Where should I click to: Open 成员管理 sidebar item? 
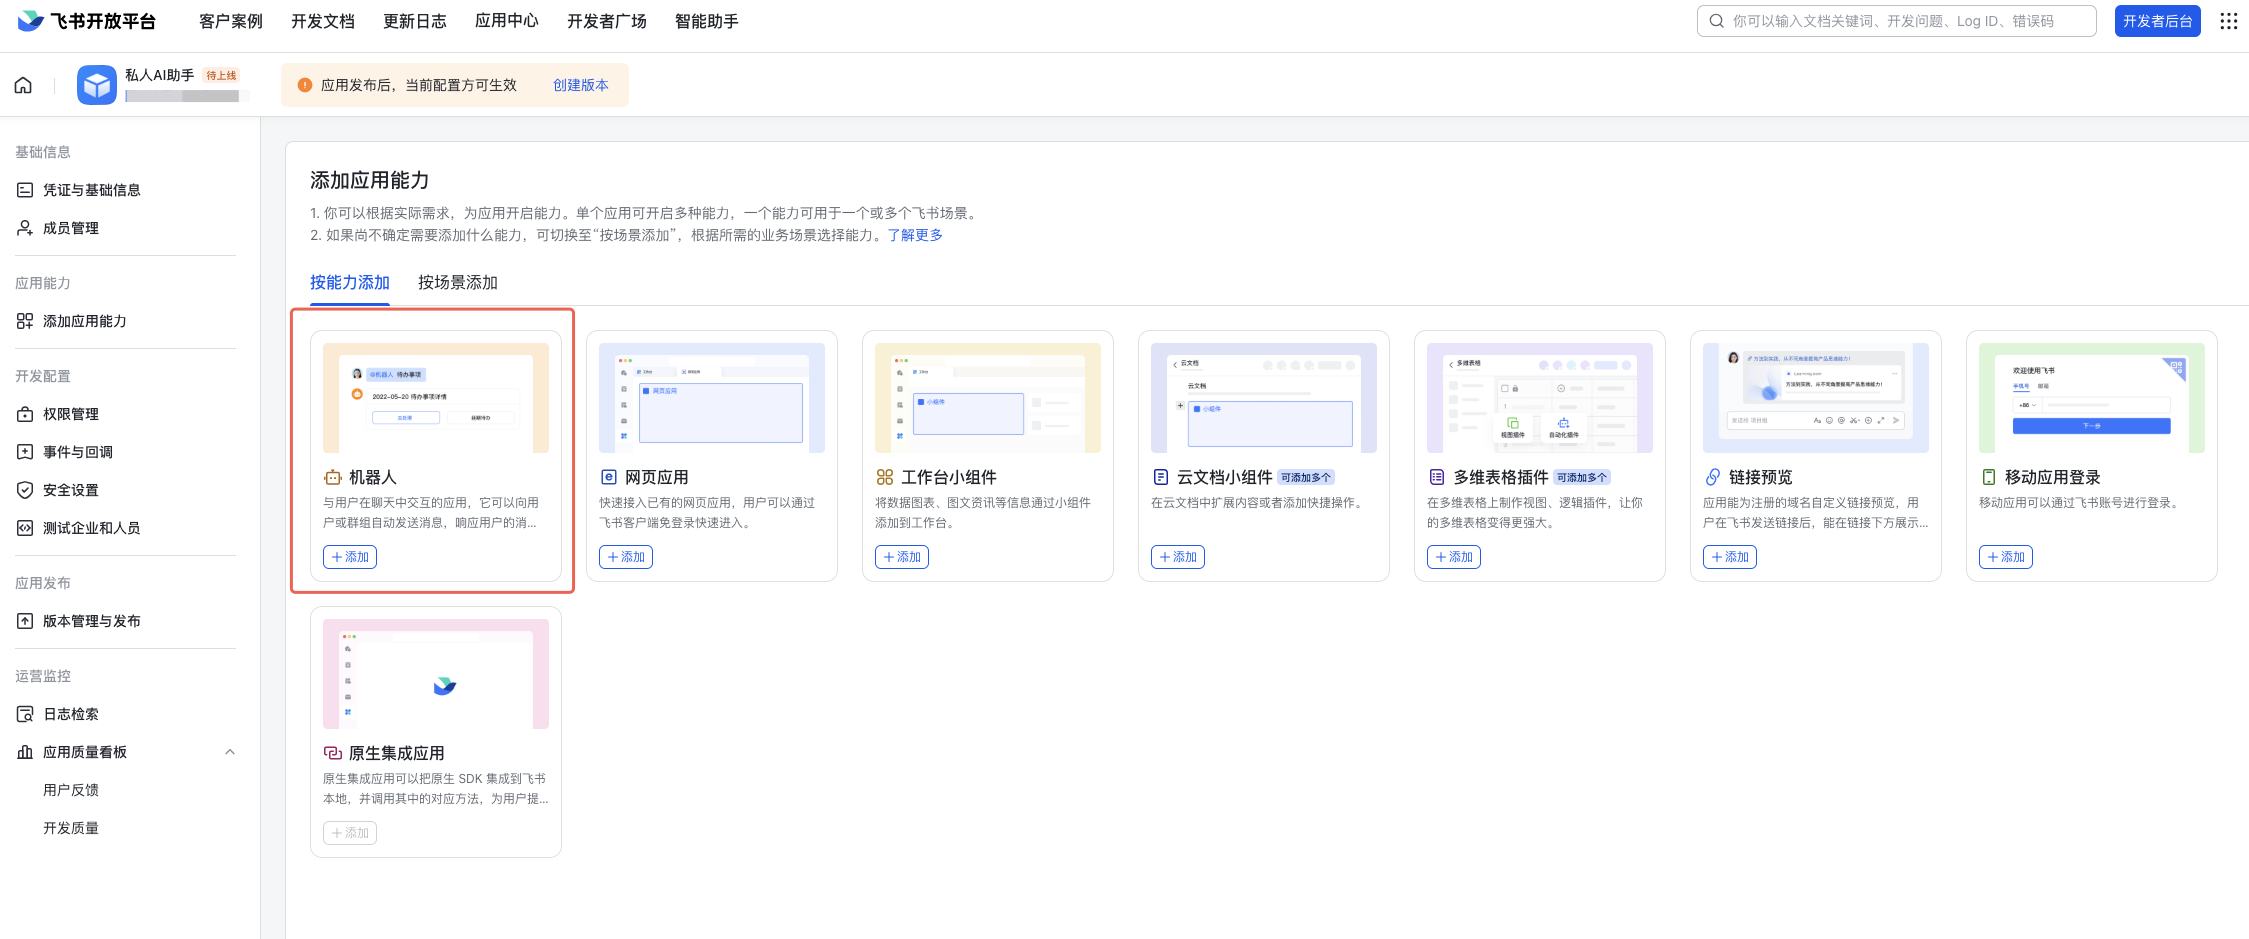pos(70,228)
